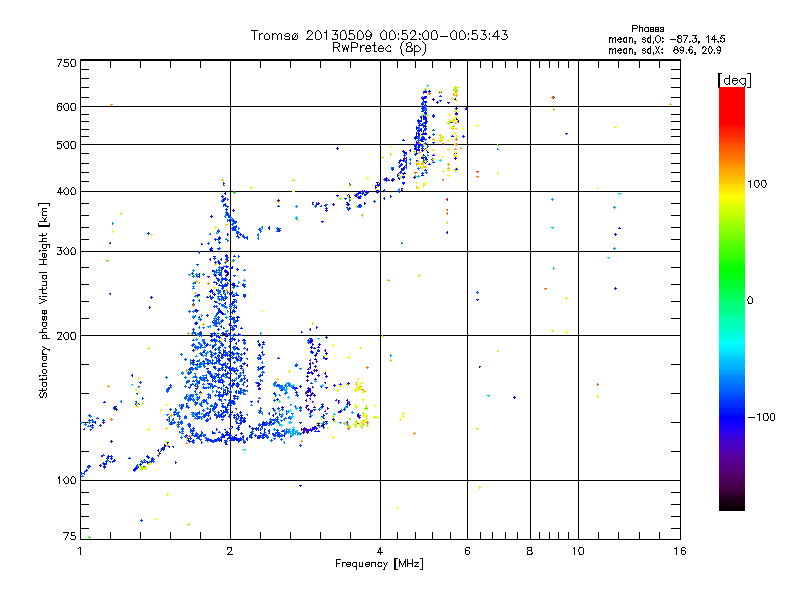Click the 'Phases' heading above the stats
The height and width of the screenshot is (600, 800).
[x=647, y=29]
